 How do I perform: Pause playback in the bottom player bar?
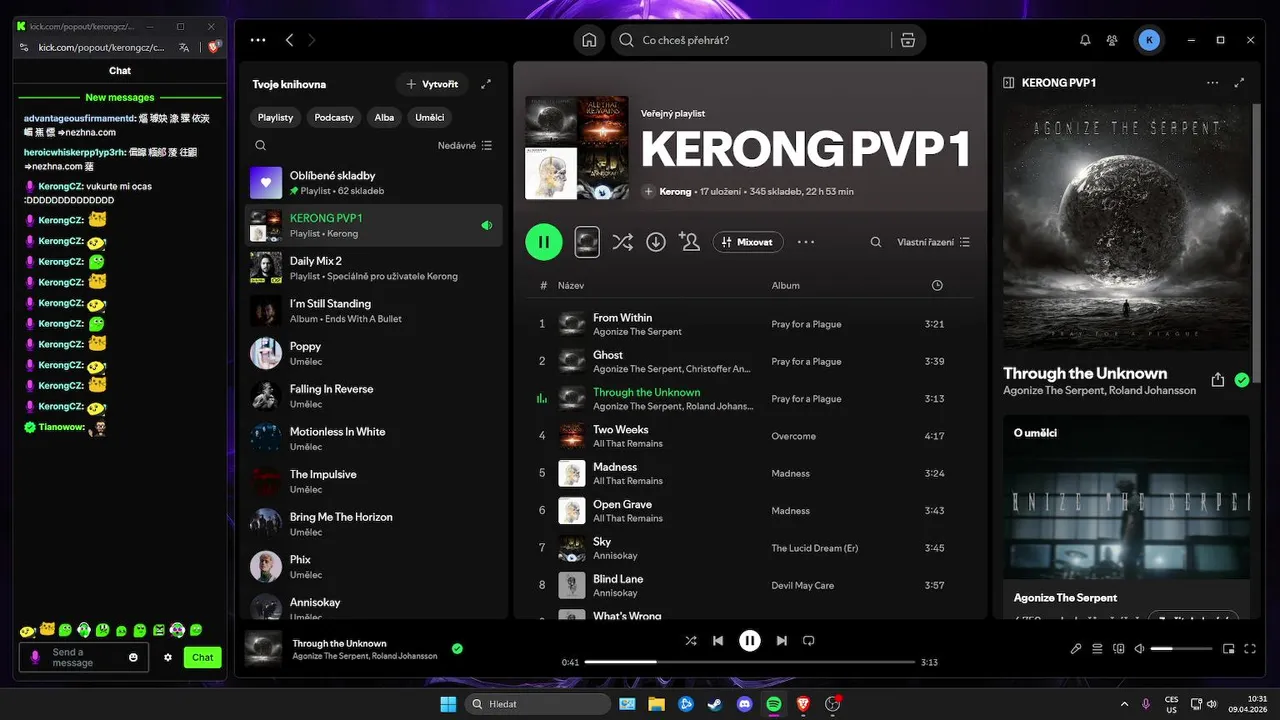(x=750, y=640)
